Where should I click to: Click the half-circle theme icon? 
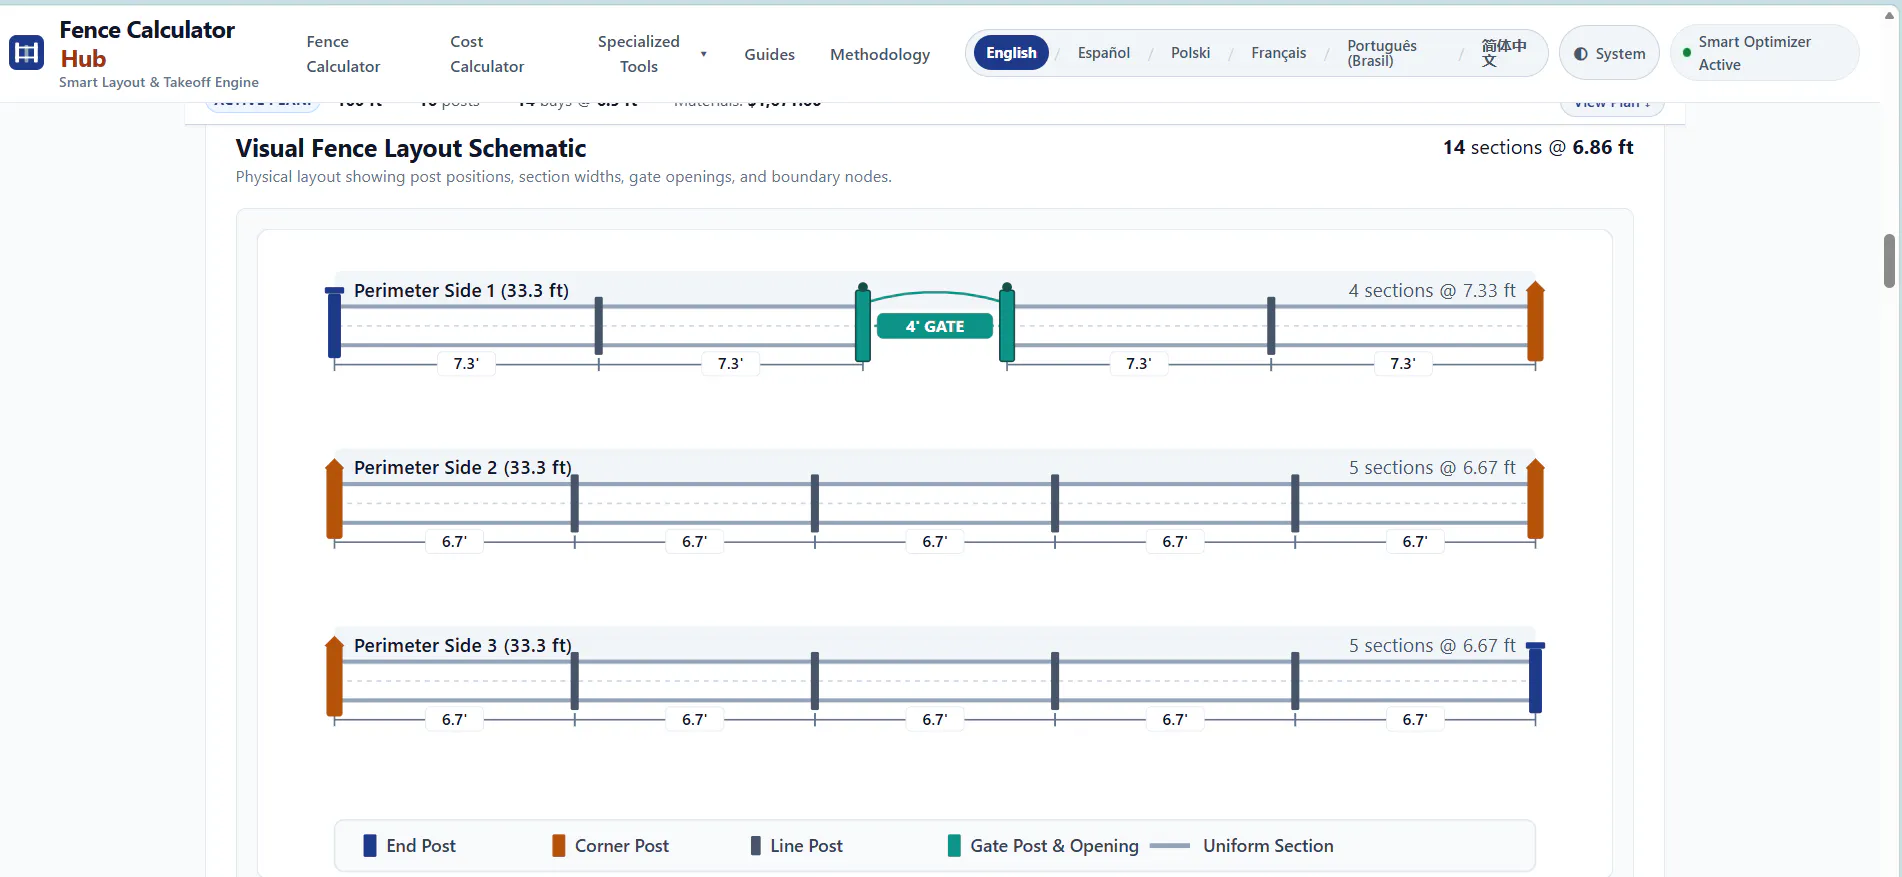click(x=1581, y=54)
